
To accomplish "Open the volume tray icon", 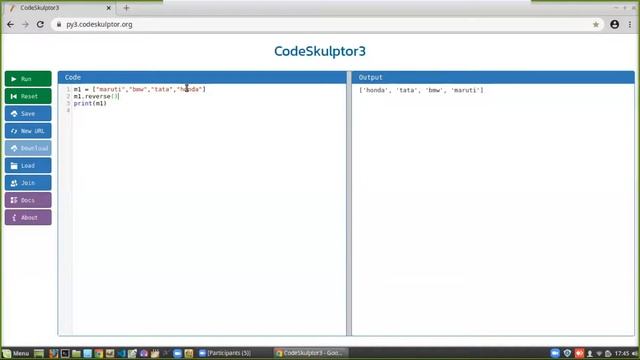I will (635, 353).
